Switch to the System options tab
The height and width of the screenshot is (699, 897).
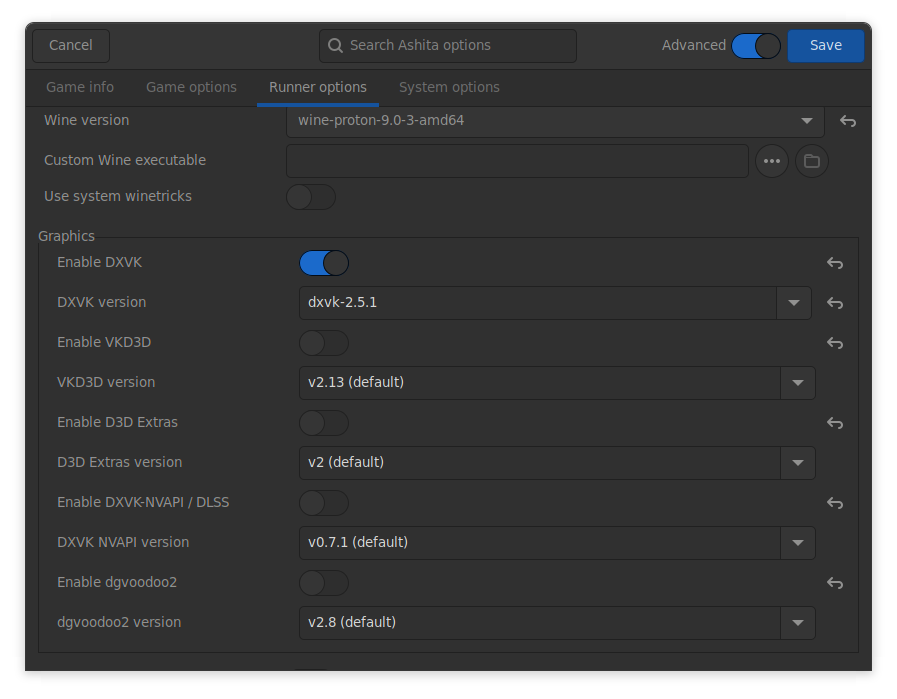click(x=449, y=87)
